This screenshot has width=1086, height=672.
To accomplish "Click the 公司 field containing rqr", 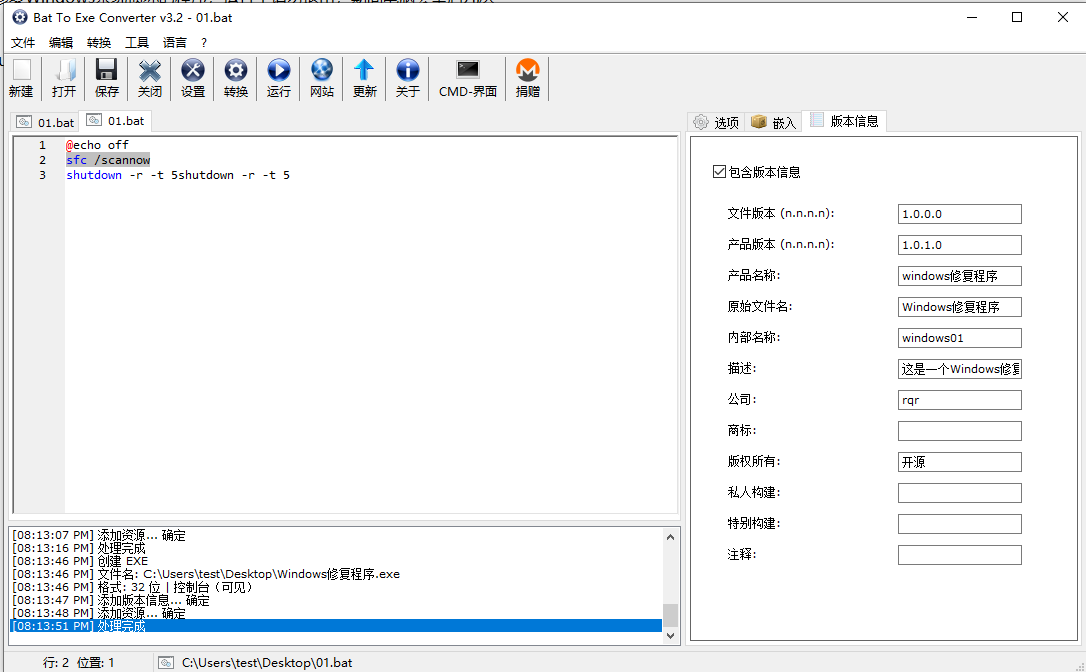I will pyautogui.click(x=959, y=400).
